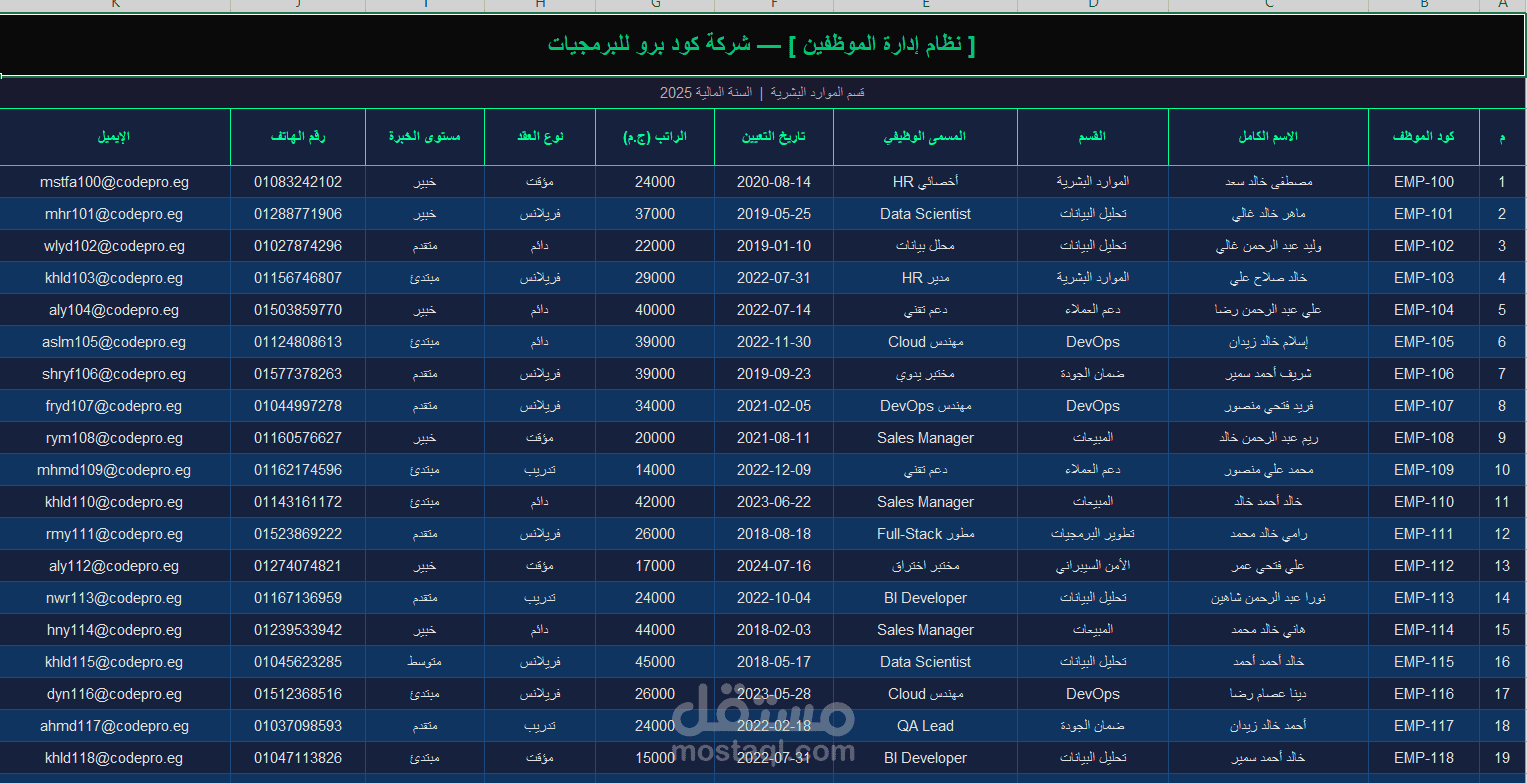Select the تاريخ التعيين header cell
The image size is (1527, 783).
tap(773, 136)
